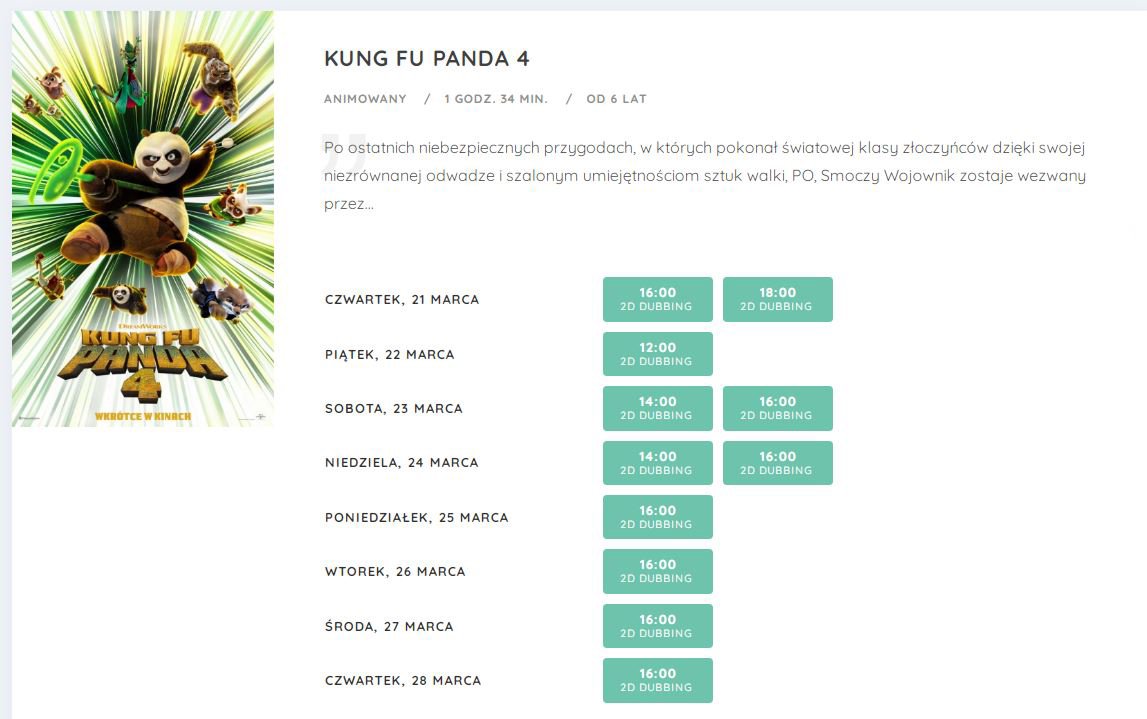This screenshot has height=719, width=1147.
Task: Select 16:00 showing on Środa, 27 Marca
Action: tap(658, 626)
